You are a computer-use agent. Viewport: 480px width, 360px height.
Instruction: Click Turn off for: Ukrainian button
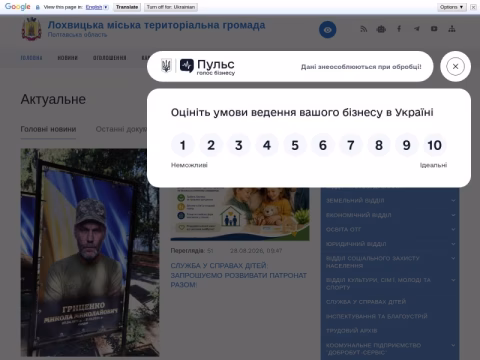click(171, 7)
